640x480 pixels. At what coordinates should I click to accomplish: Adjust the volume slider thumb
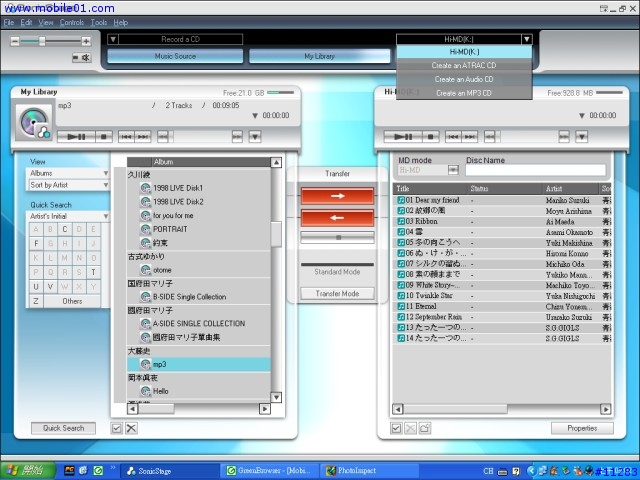pos(42,41)
